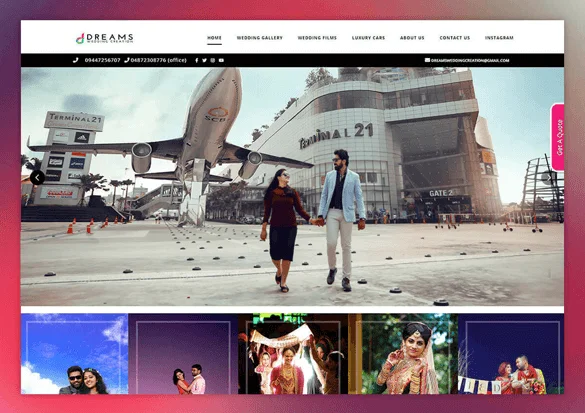The image size is (585, 413).
Task: Open the CONTACT US menu item
Action: click(x=455, y=38)
